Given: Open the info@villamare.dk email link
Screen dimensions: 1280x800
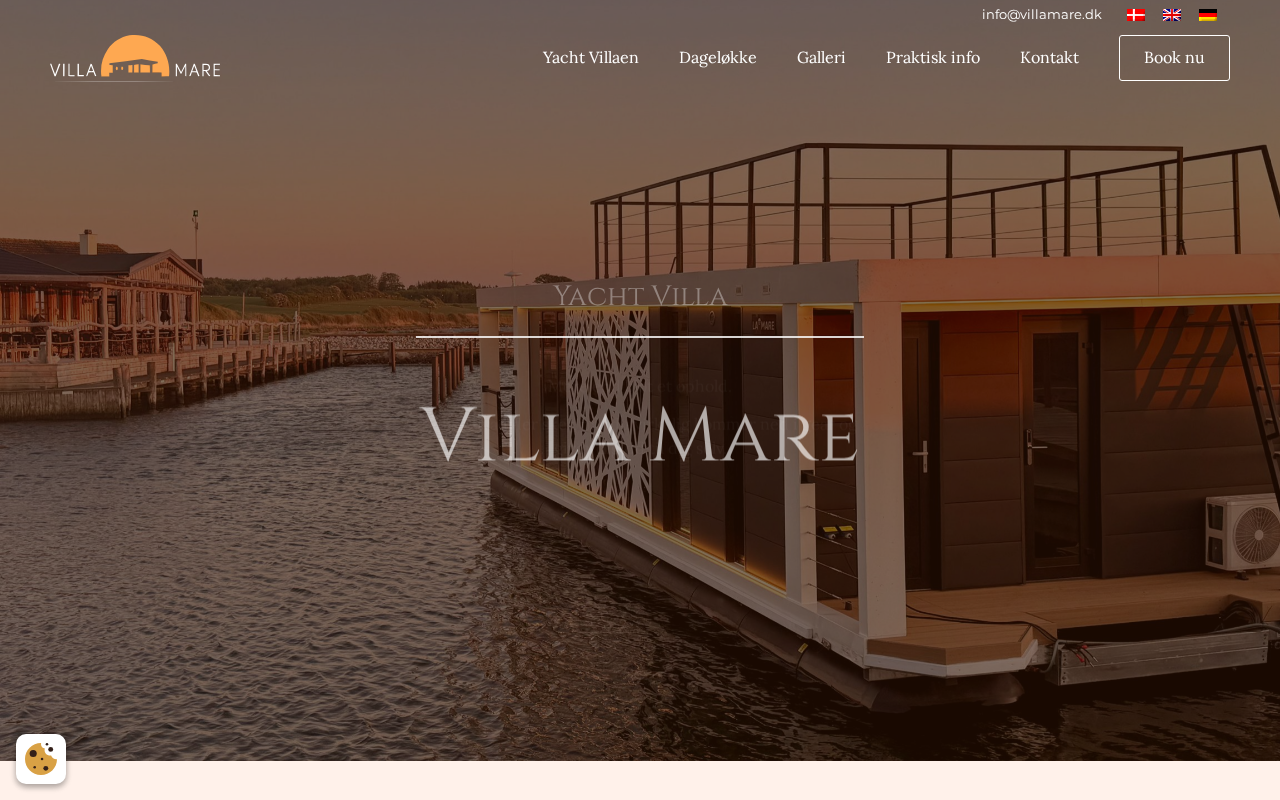Looking at the screenshot, I should (x=1042, y=14).
